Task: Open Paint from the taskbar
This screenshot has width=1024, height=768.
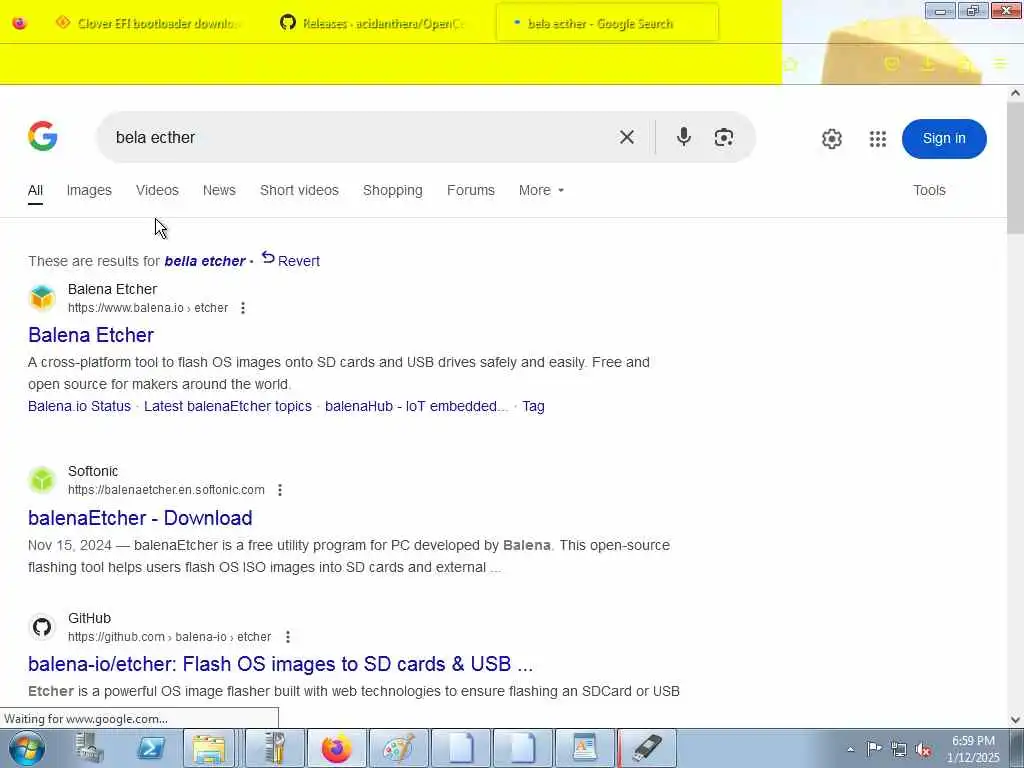Action: pyautogui.click(x=398, y=748)
